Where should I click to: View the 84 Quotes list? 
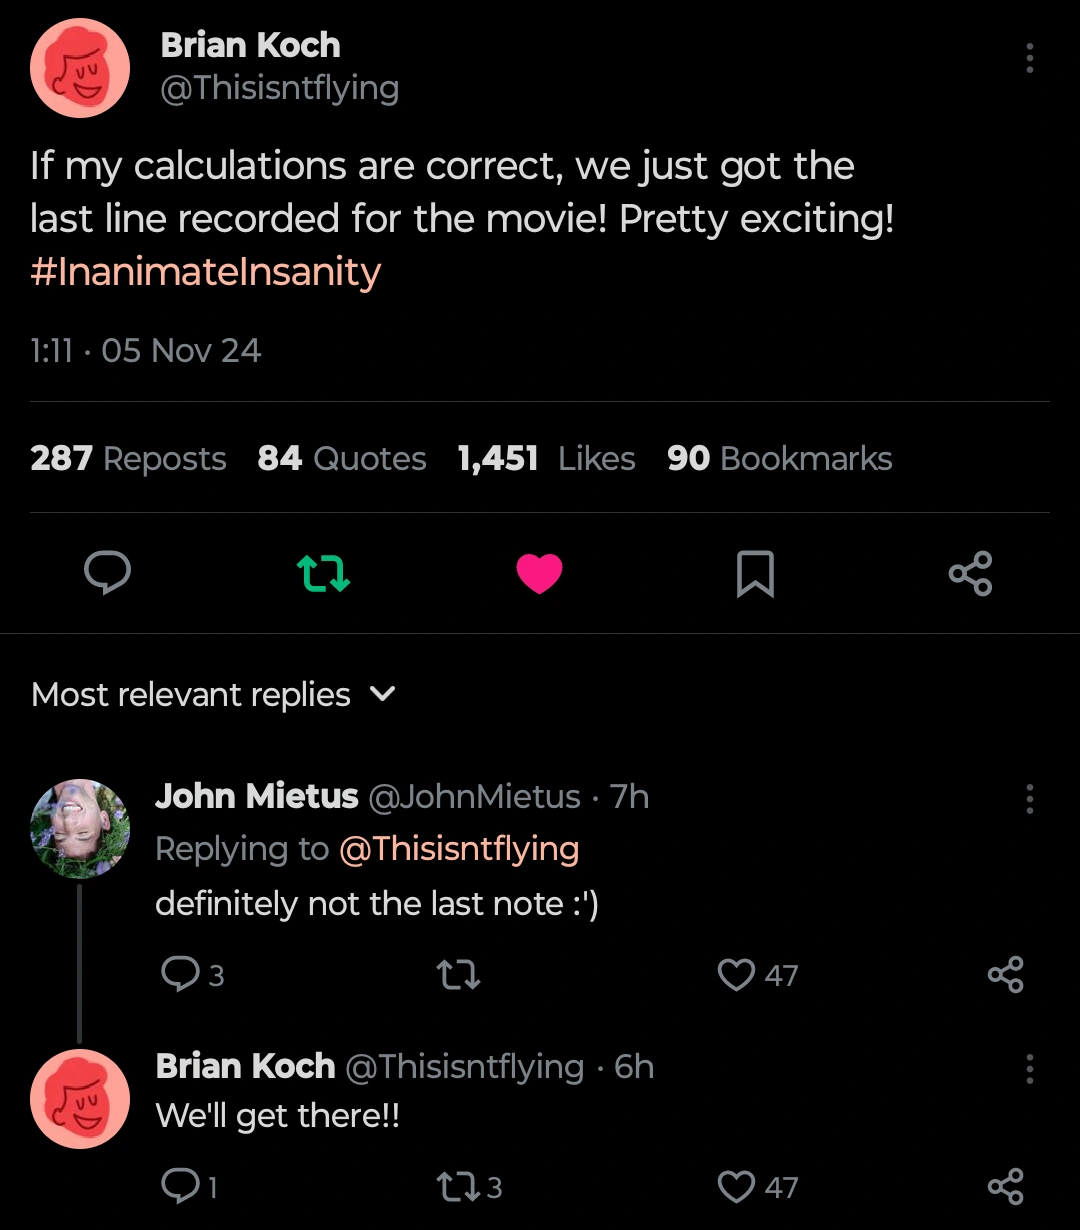(342, 459)
